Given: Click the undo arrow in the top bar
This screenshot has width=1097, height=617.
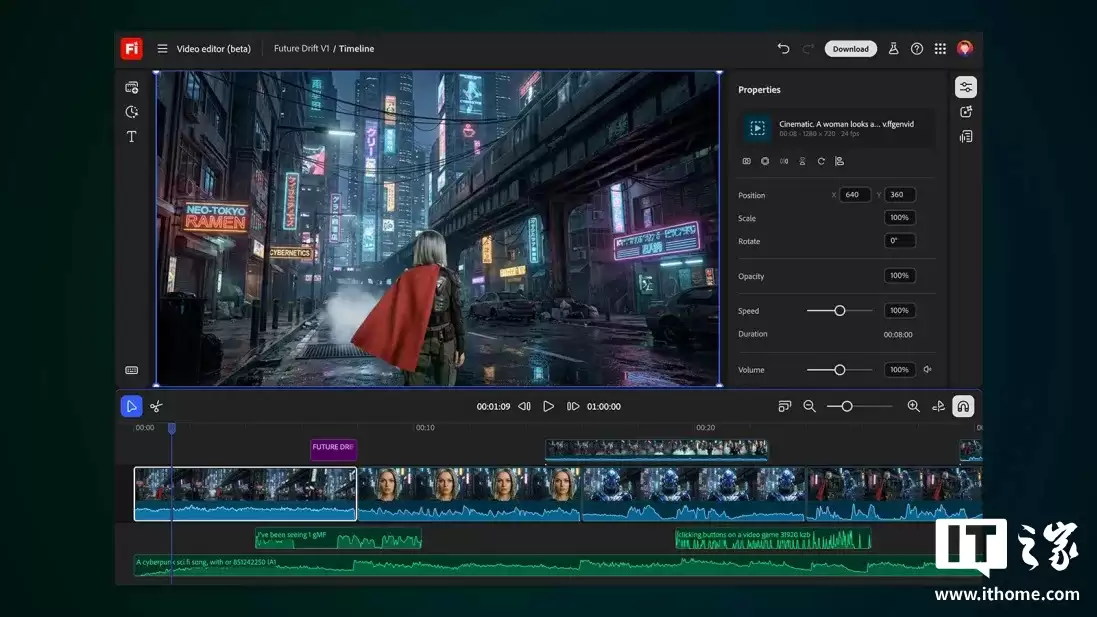Looking at the screenshot, I should 783,48.
